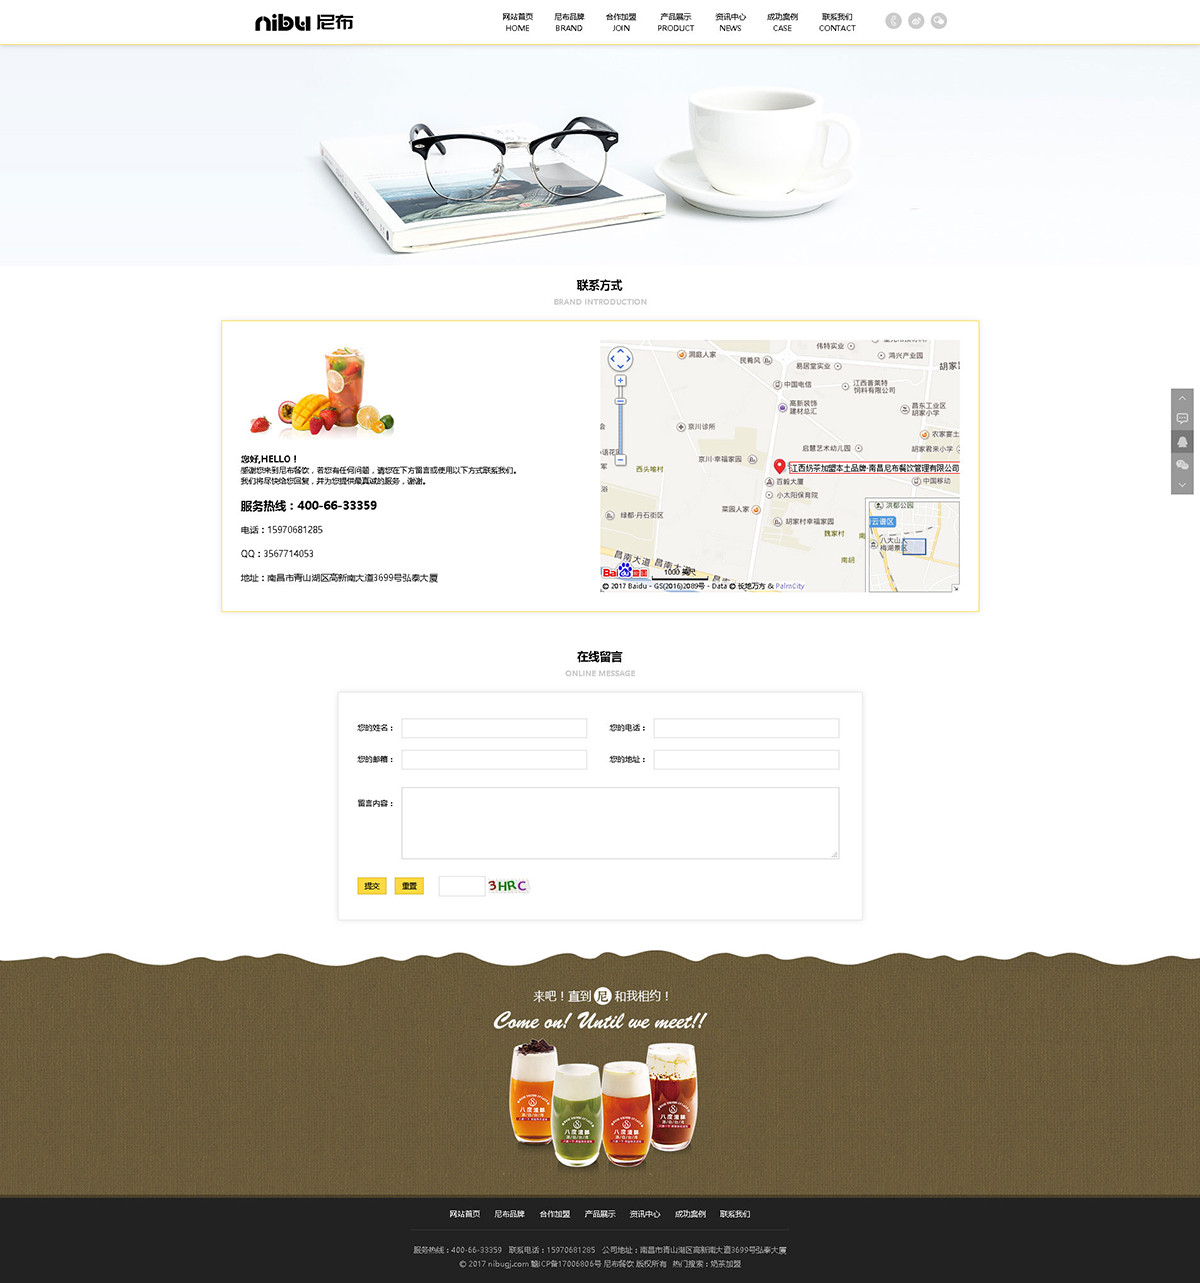Open the Weibo icon in header
The width and height of the screenshot is (1200, 1283).
pyautogui.click(x=916, y=21)
